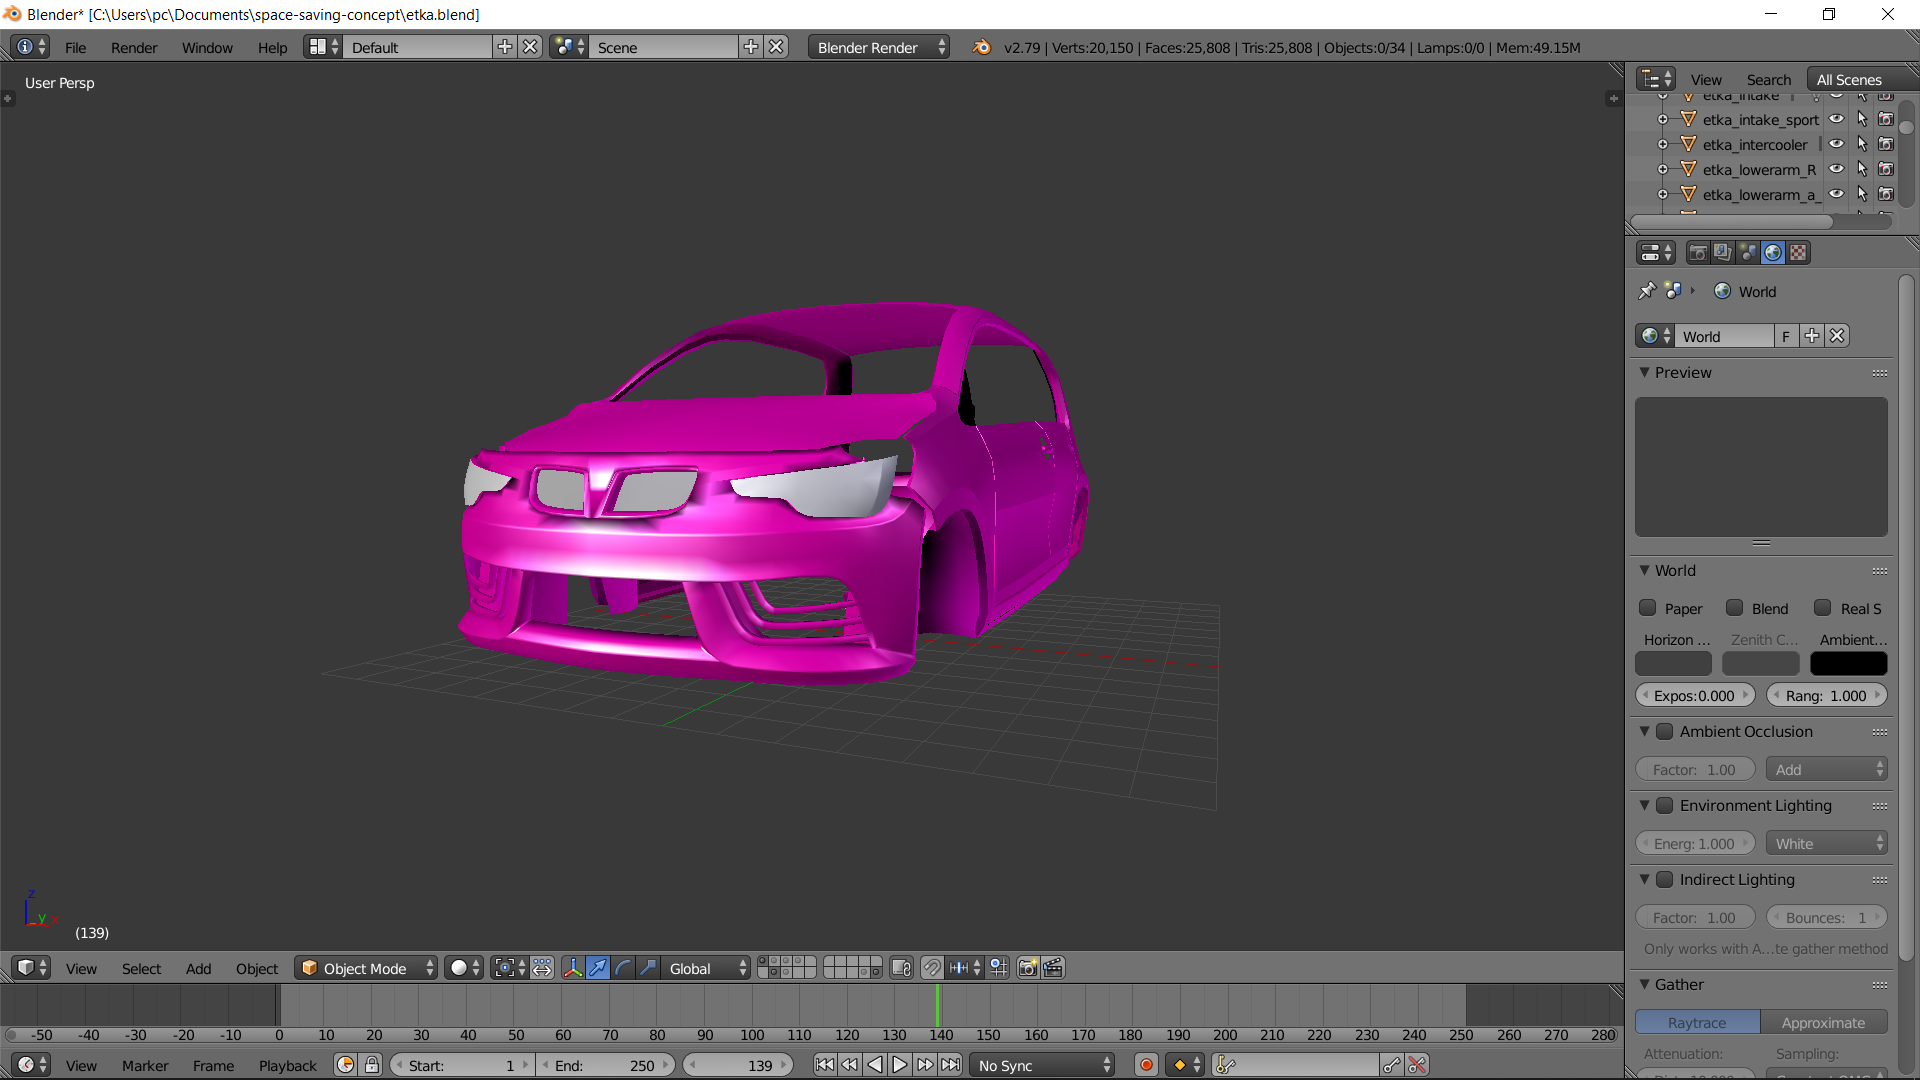Open the Texture properties tab (checker icon)
The image size is (1920, 1080).
(1798, 253)
